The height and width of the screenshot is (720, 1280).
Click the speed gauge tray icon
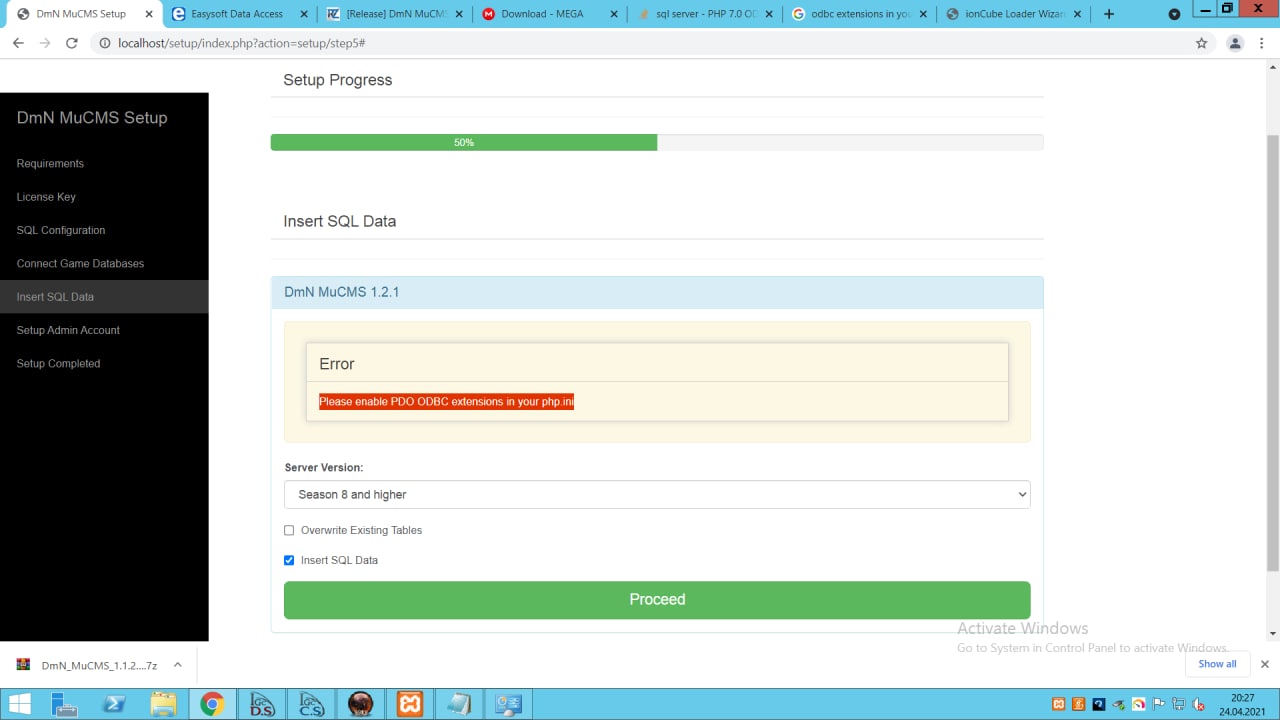pos(1139,704)
